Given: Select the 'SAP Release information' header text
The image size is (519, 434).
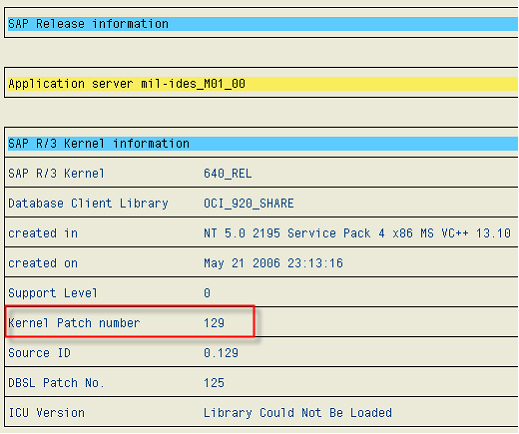Looking at the screenshot, I should 88,24.
